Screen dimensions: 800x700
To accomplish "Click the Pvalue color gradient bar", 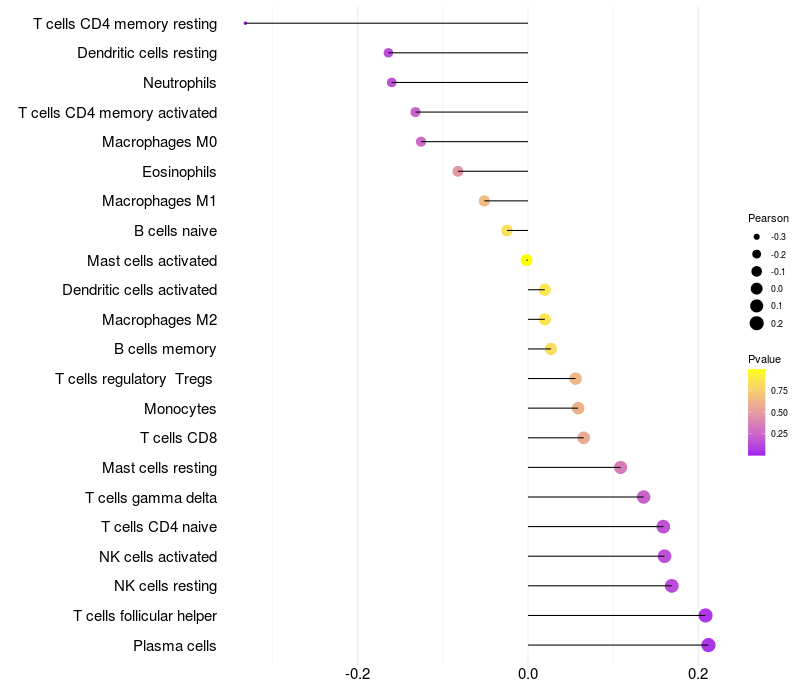I will coord(756,412).
